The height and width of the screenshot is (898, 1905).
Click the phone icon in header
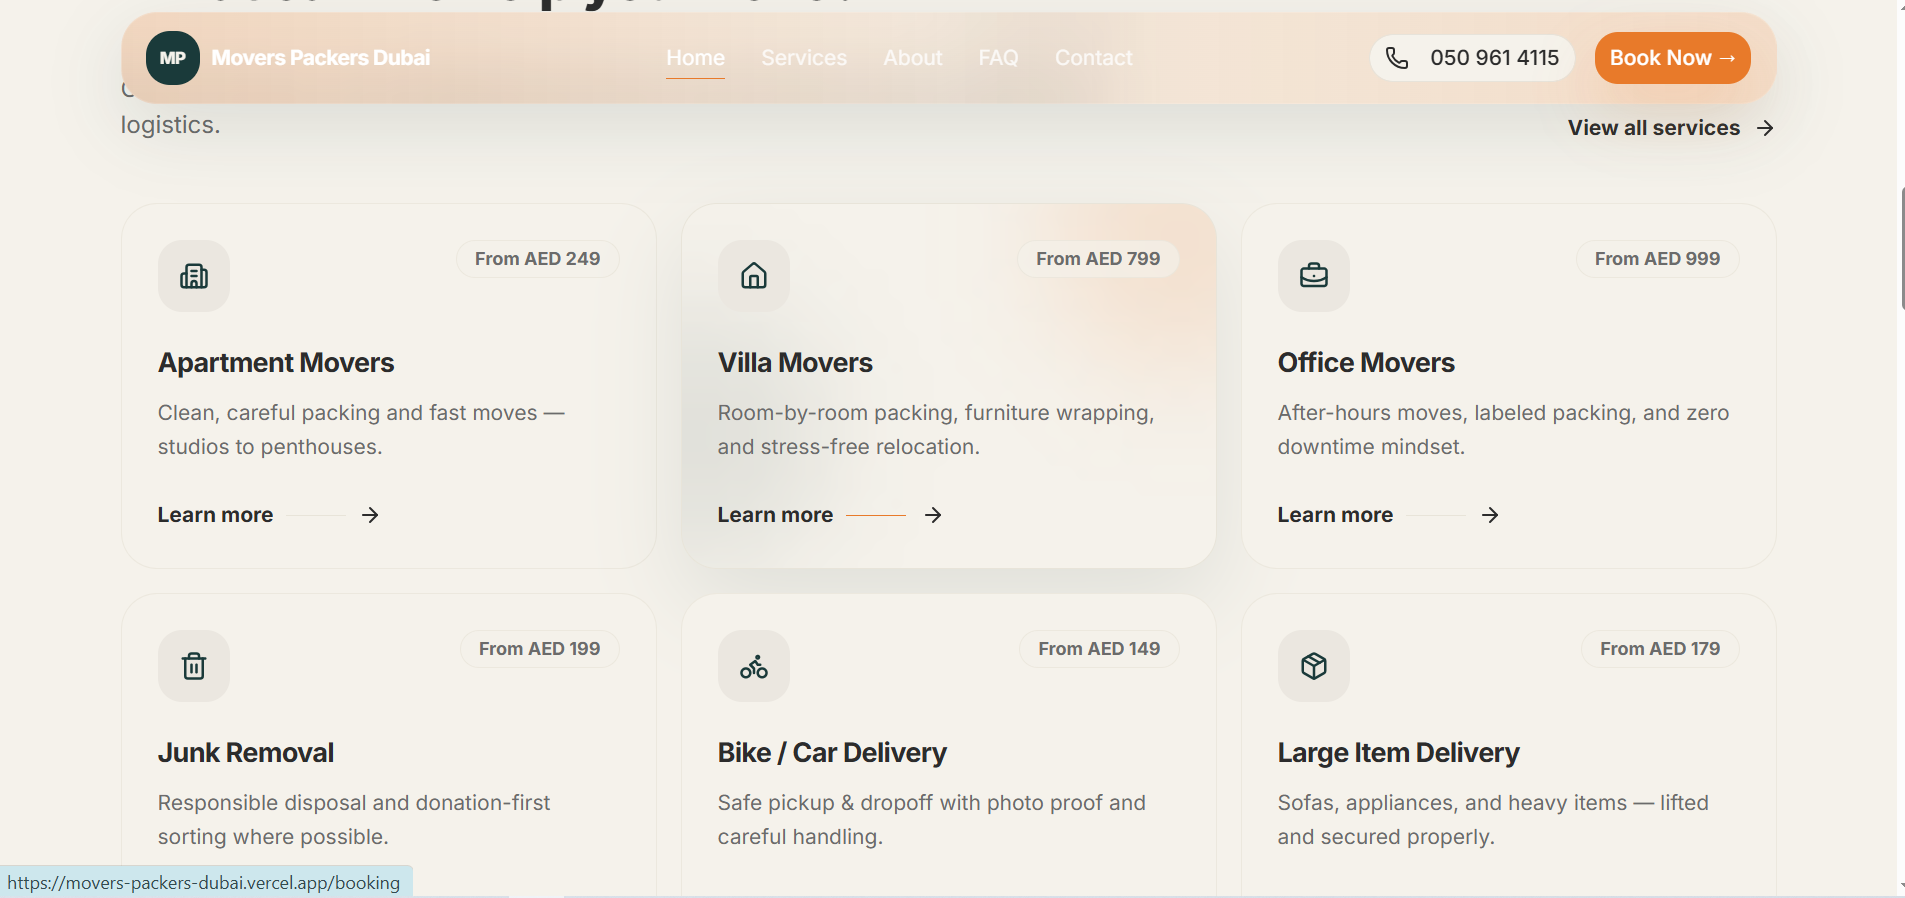click(1397, 58)
